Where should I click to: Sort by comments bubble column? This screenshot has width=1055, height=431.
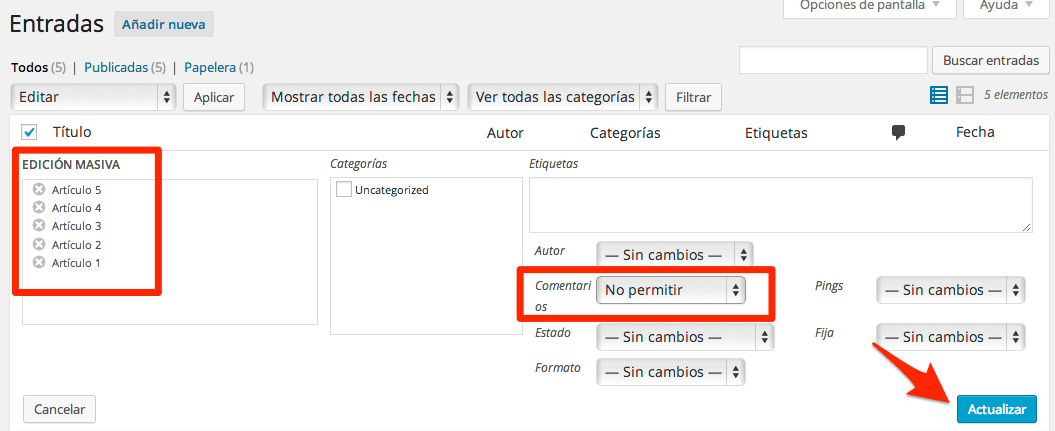(898, 133)
